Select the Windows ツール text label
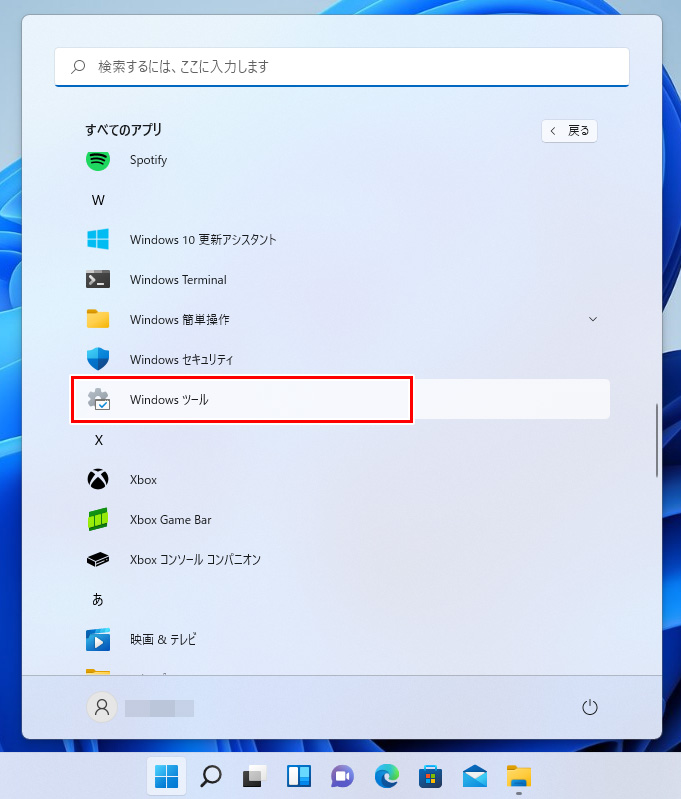The height and width of the screenshot is (799, 681). pos(169,400)
